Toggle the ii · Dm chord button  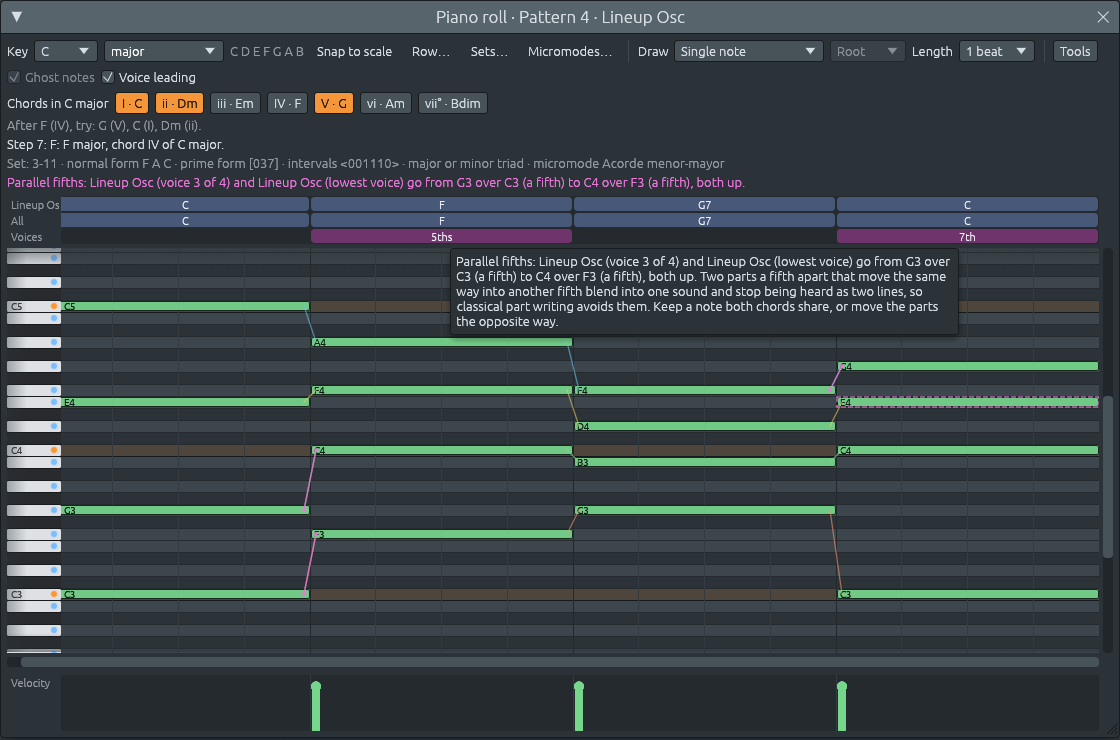[x=179, y=104]
